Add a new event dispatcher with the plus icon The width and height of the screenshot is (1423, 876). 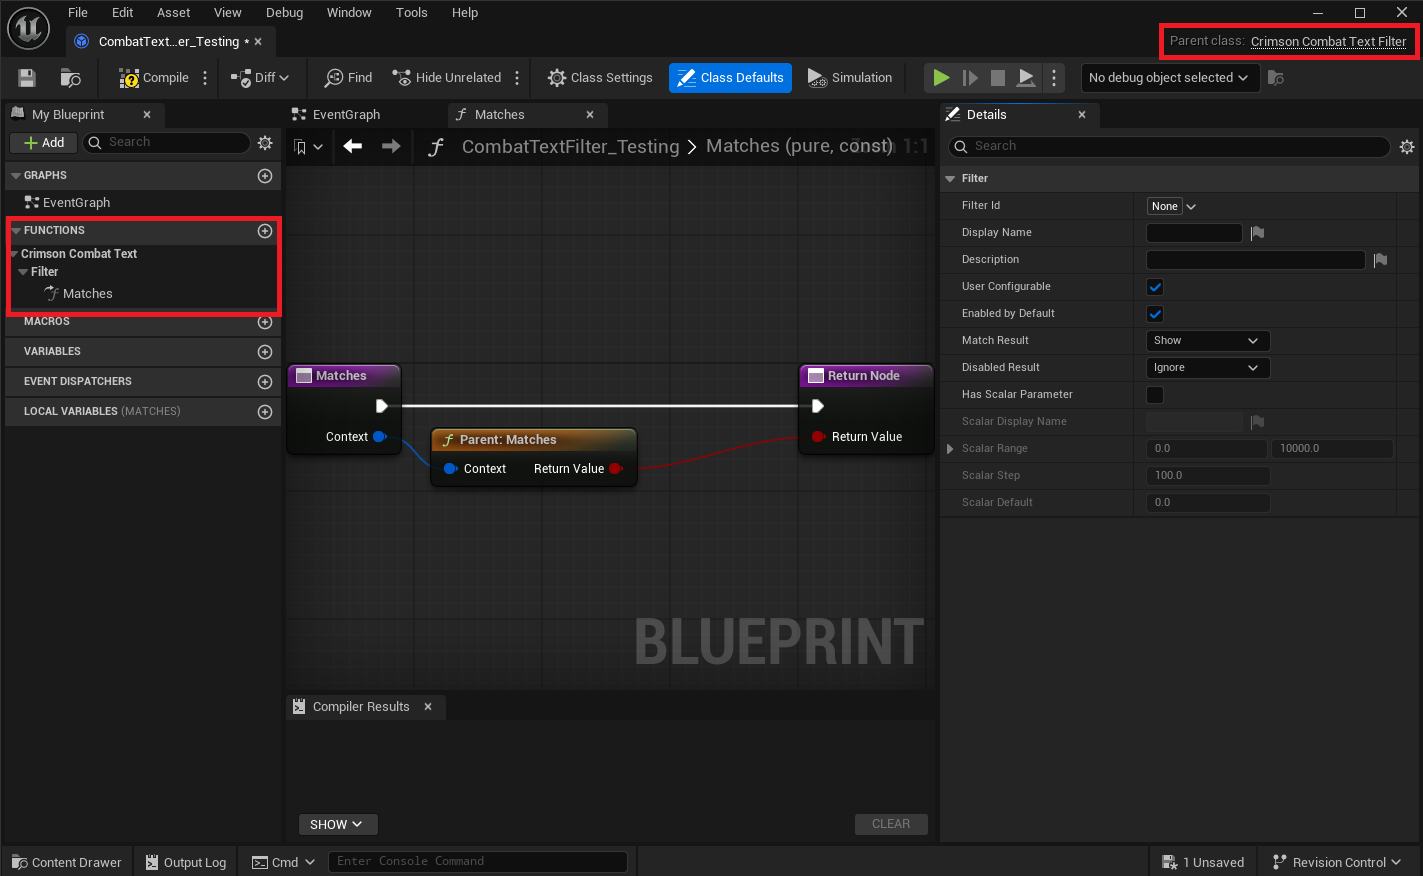coord(265,382)
